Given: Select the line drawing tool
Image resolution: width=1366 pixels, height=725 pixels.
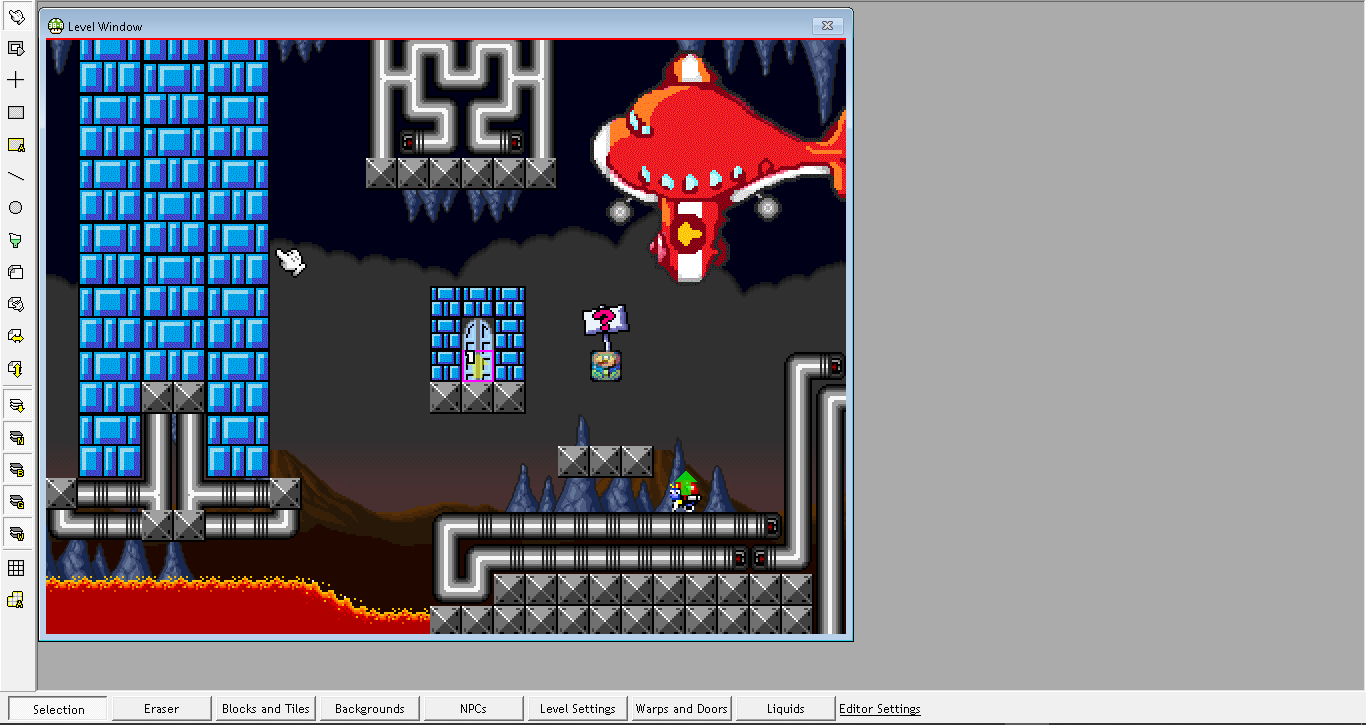Looking at the screenshot, I should point(16,177).
